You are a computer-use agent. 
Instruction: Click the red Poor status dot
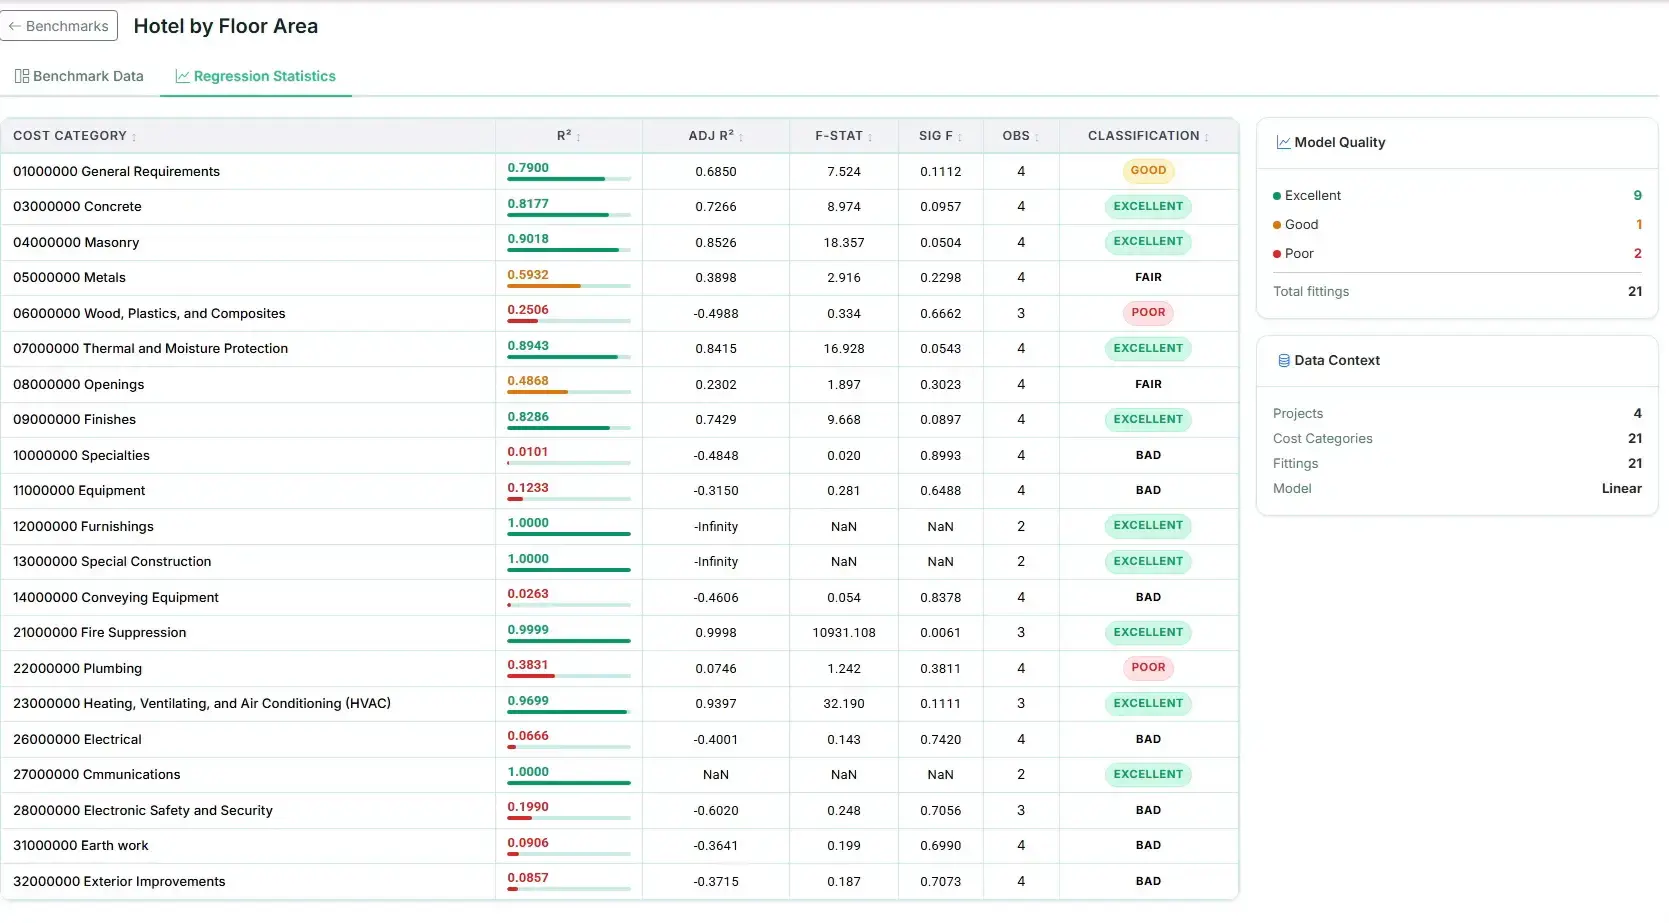(x=1277, y=254)
